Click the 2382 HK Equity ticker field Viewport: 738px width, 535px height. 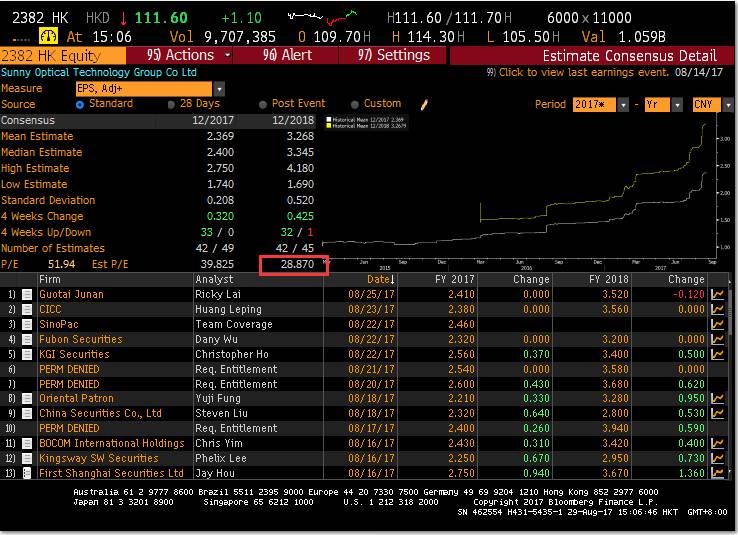point(63,56)
